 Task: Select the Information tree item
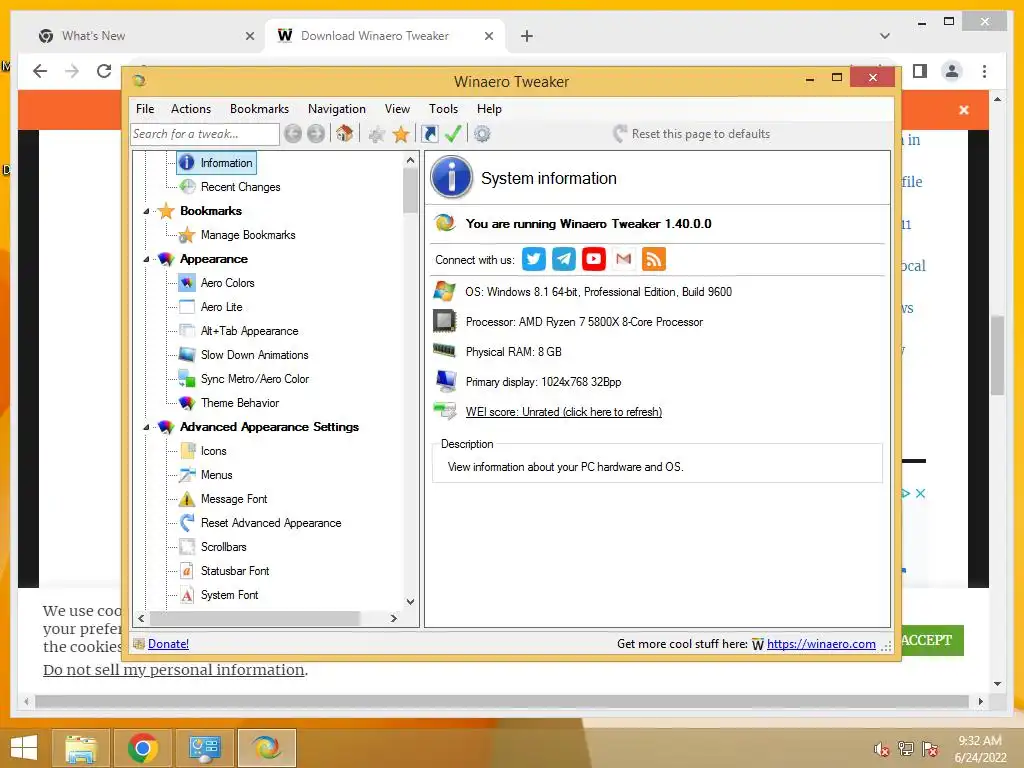tap(217, 163)
